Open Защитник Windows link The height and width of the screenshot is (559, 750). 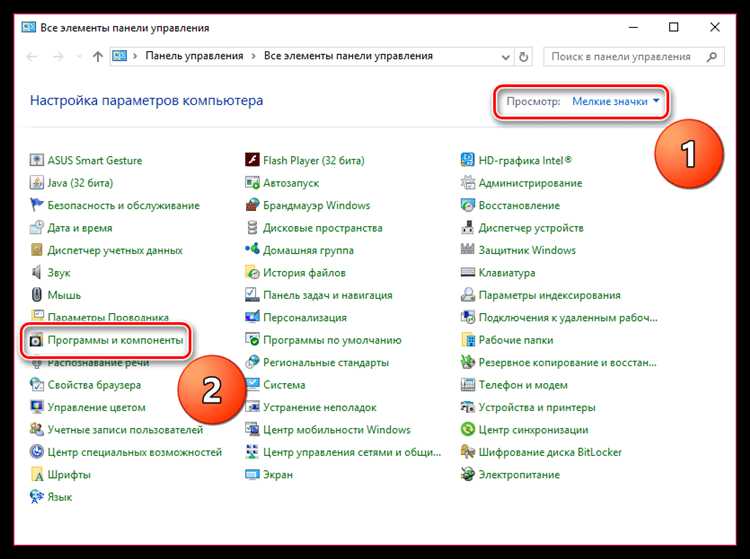point(527,250)
